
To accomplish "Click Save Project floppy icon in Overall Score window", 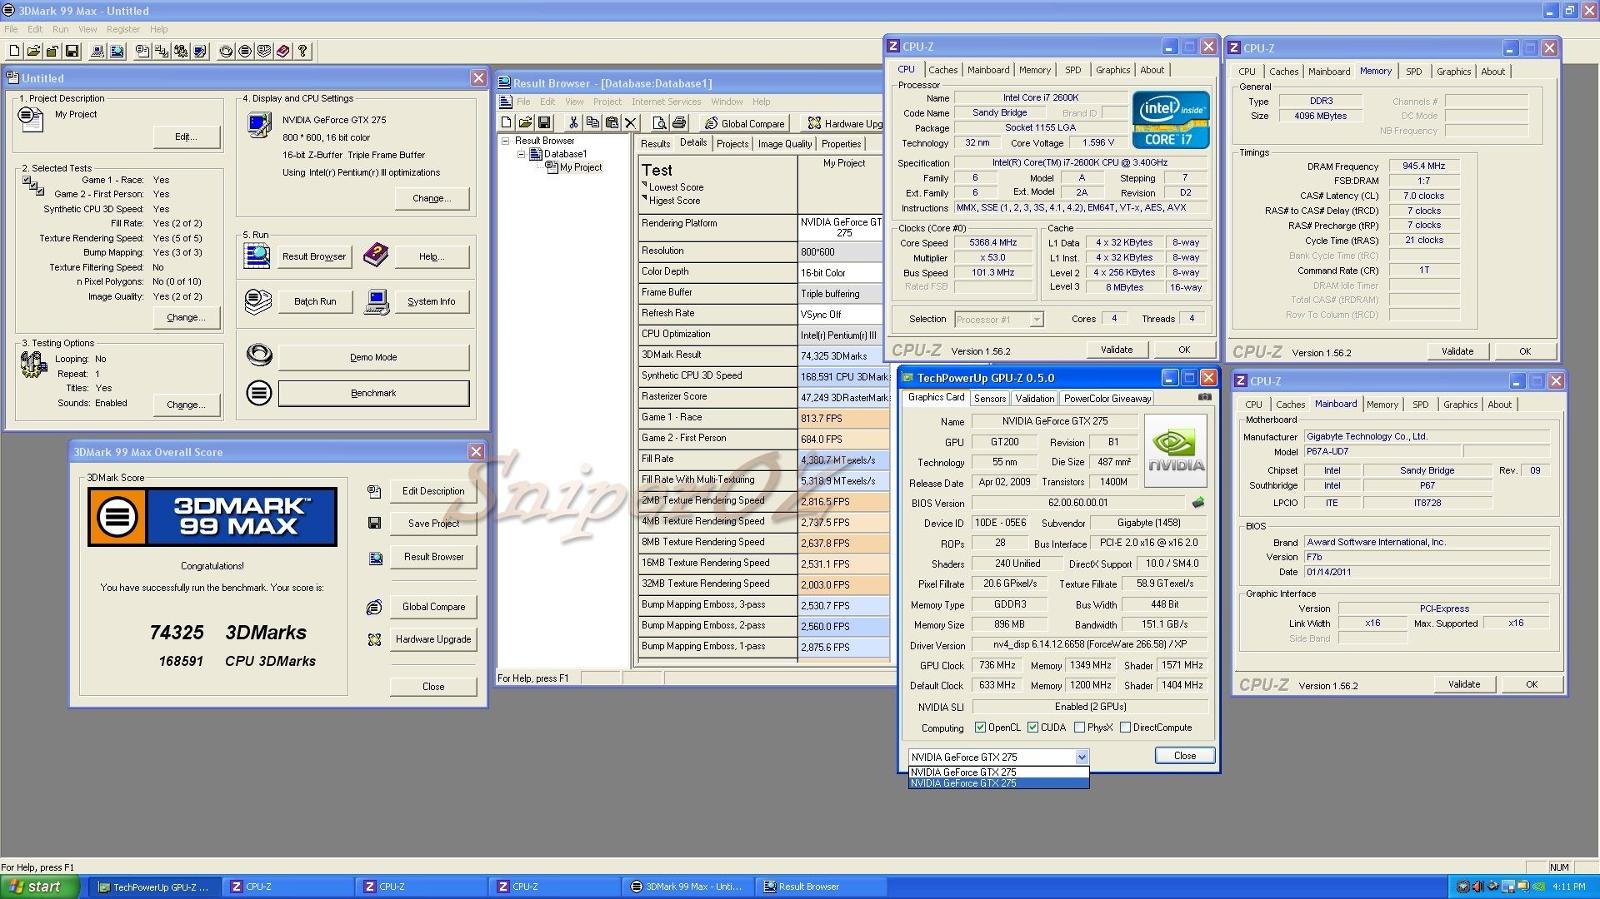I will click(374, 523).
